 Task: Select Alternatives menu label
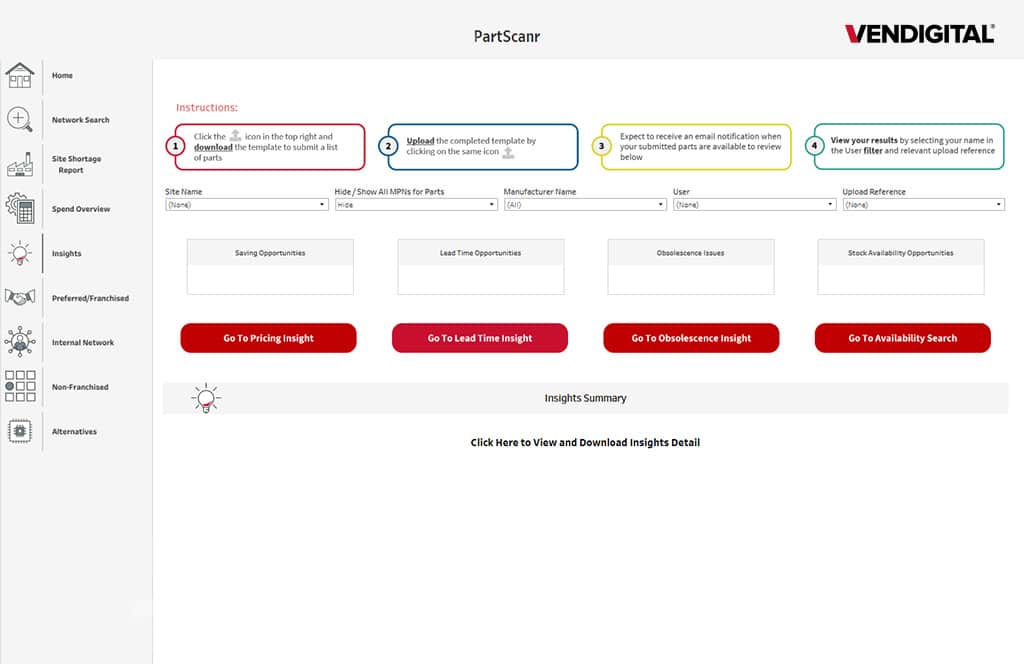pyautogui.click(x=74, y=432)
